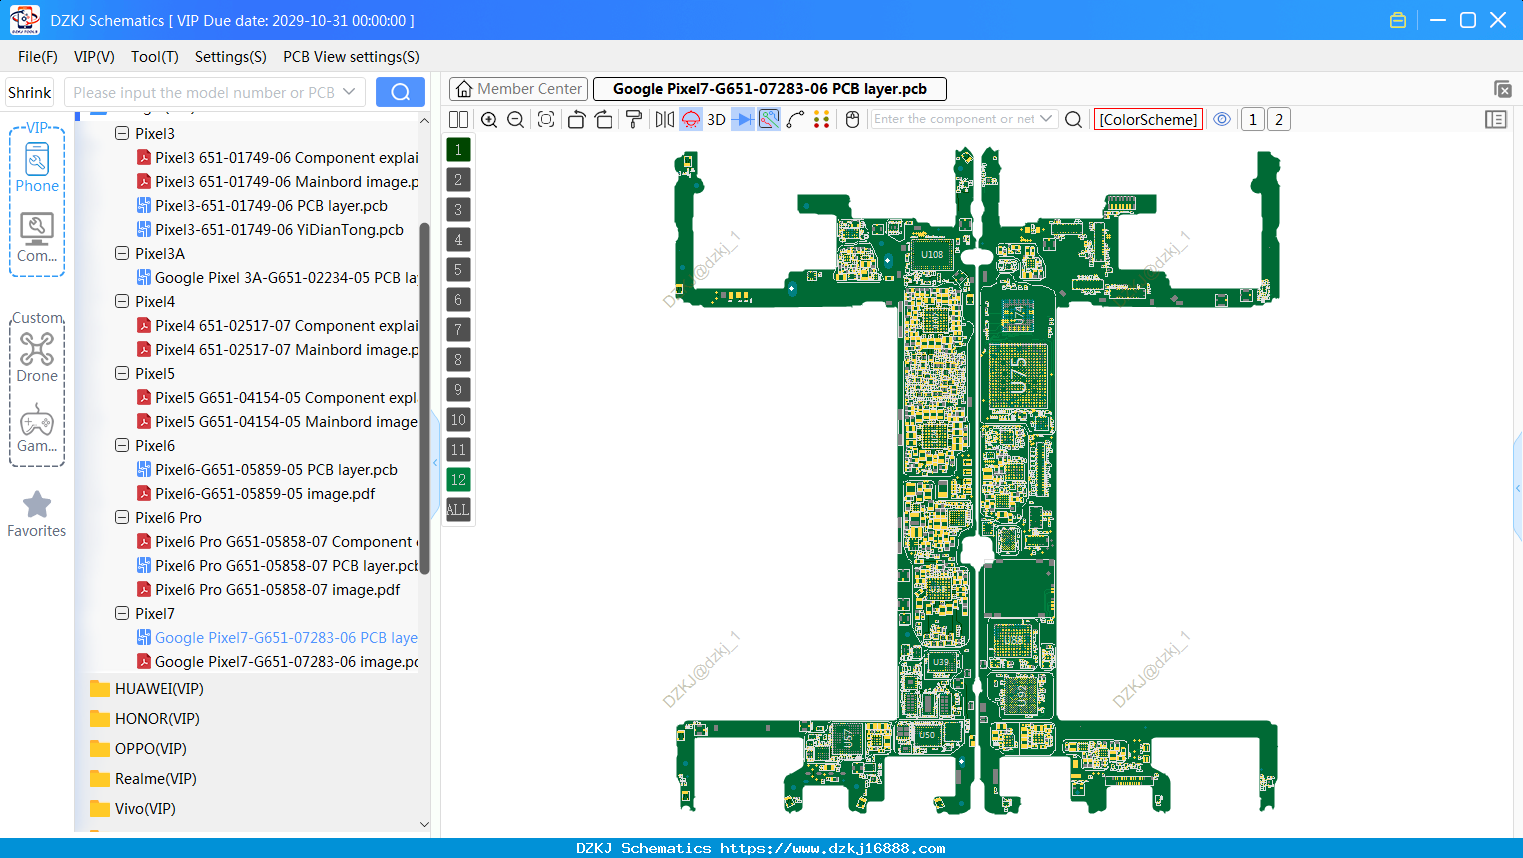Open the ColorScheme settings
Screen dimensions: 1523x858
click(x=1148, y=119)
